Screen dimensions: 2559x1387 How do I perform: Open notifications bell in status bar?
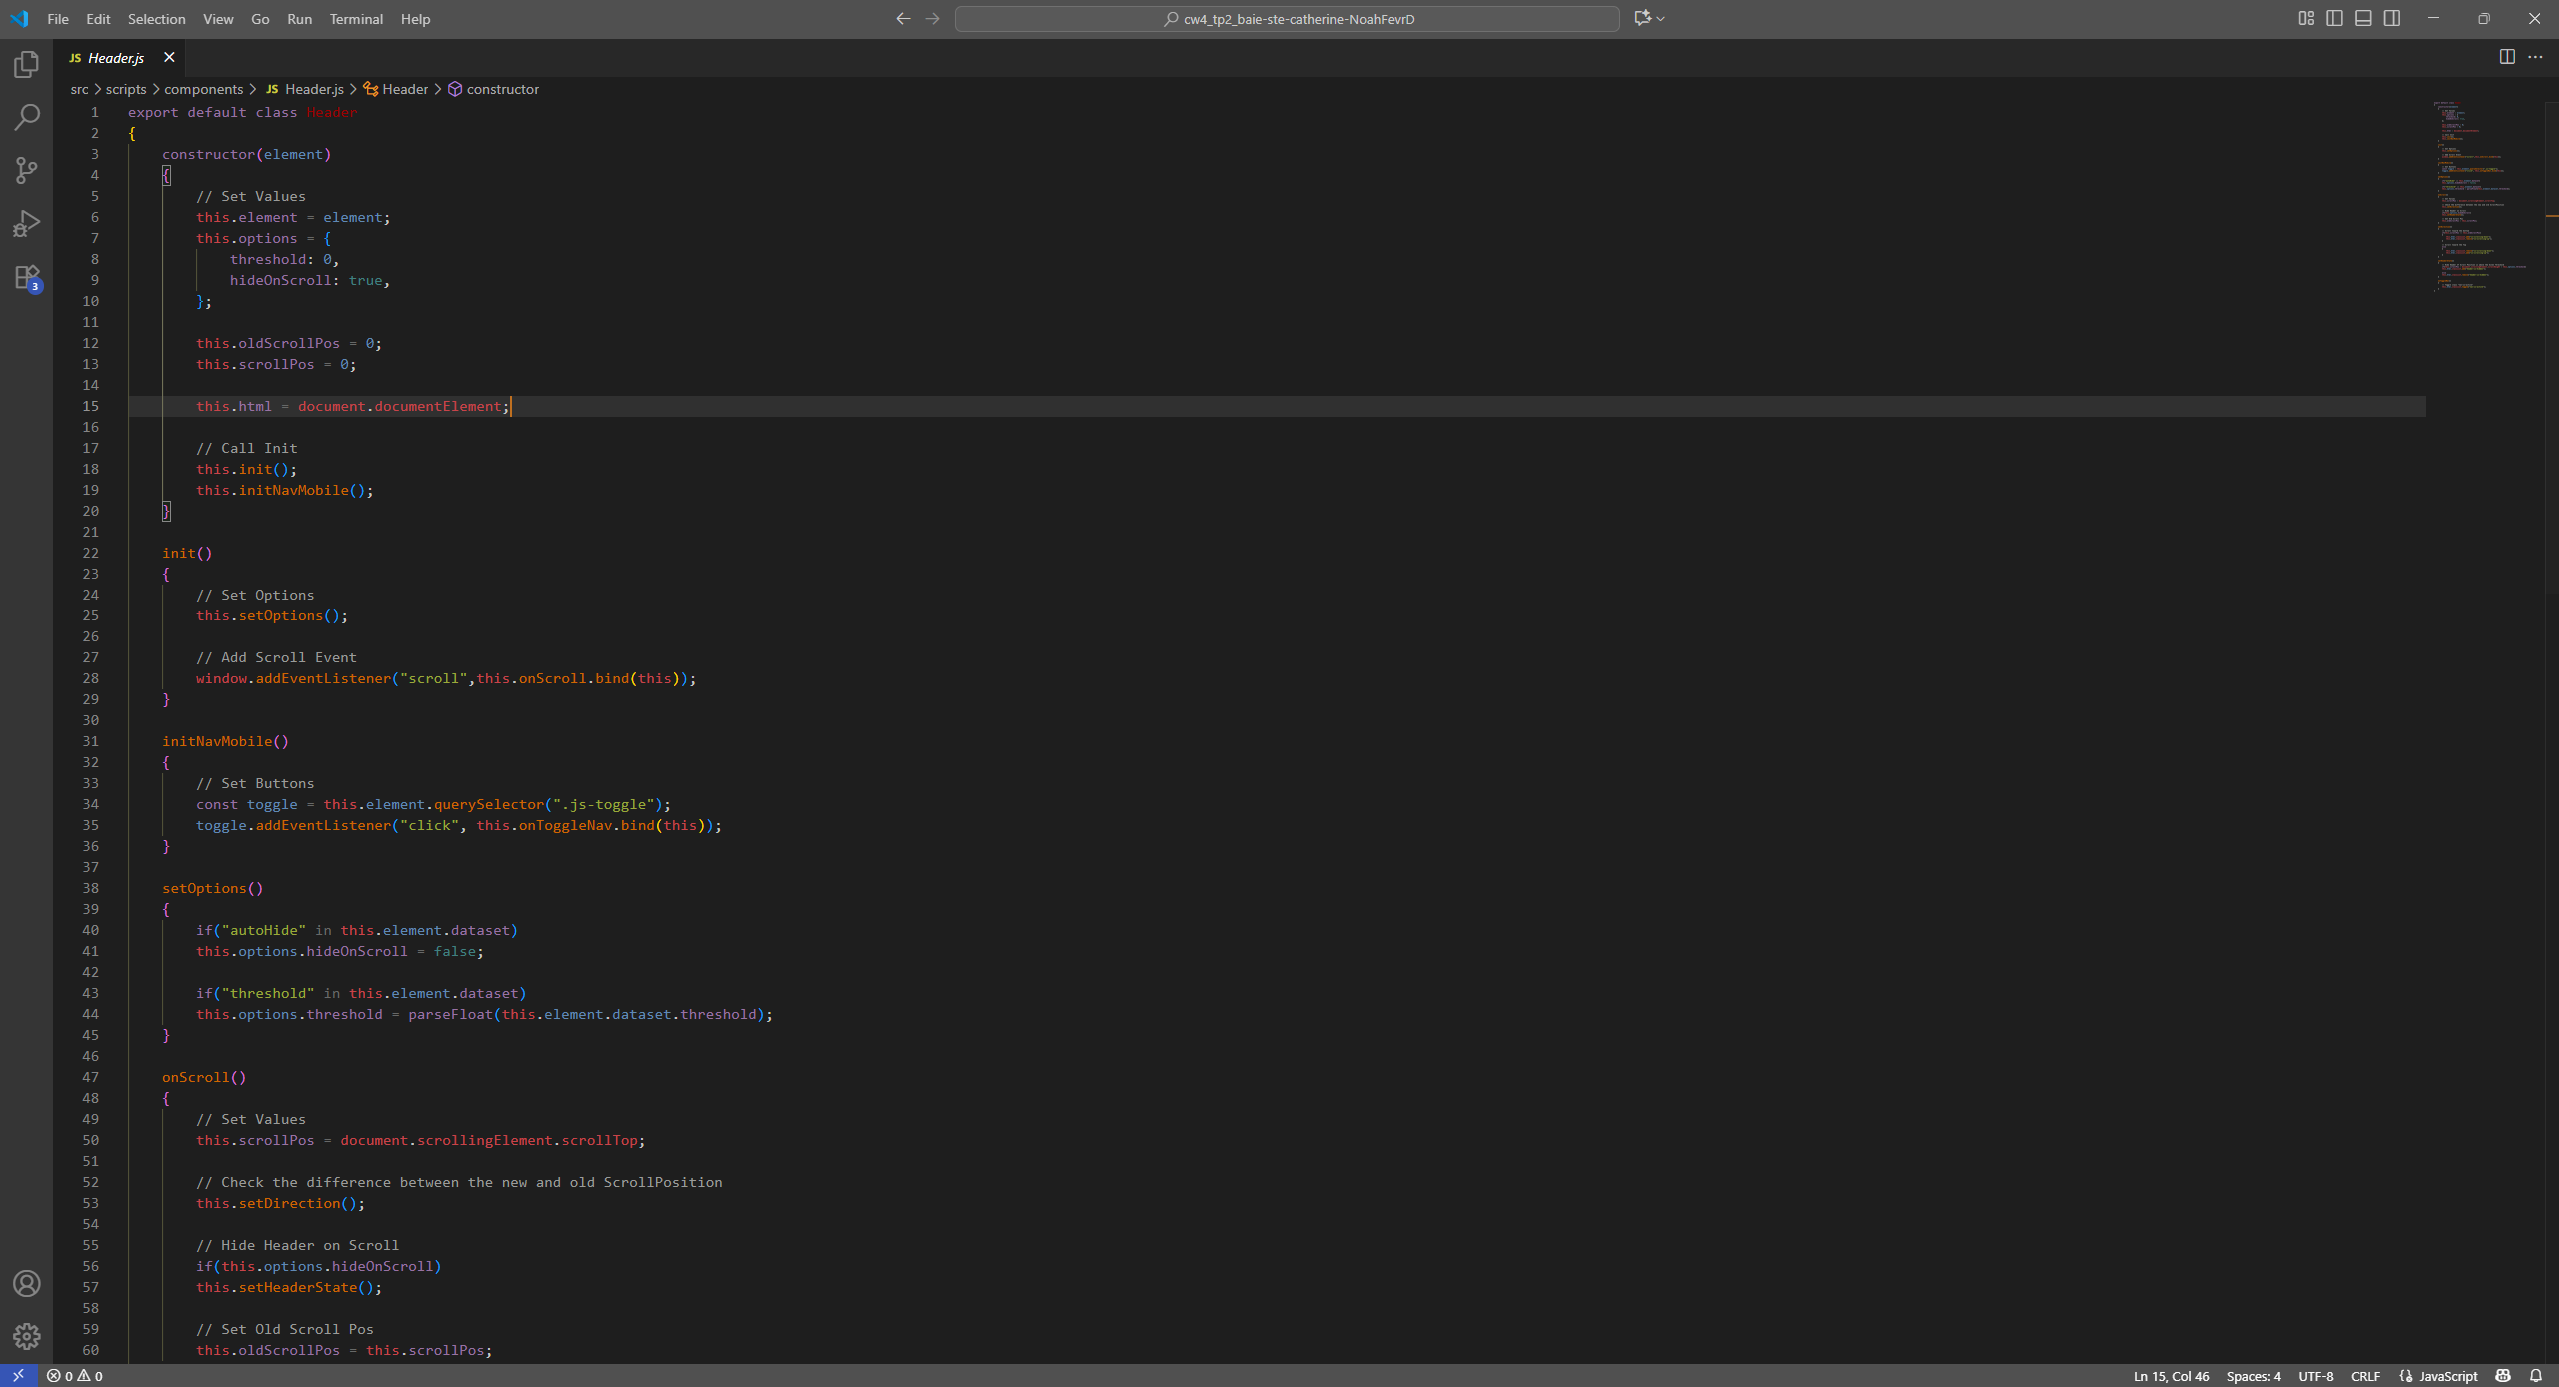click(2535, 1376)
